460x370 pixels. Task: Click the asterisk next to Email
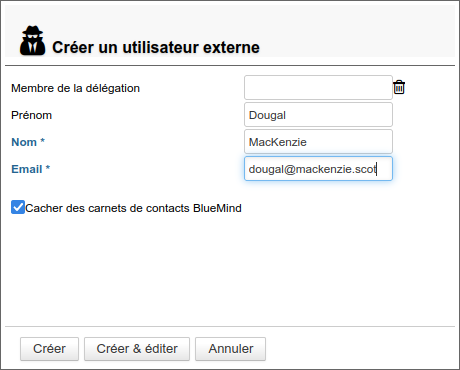click(48, 168)
